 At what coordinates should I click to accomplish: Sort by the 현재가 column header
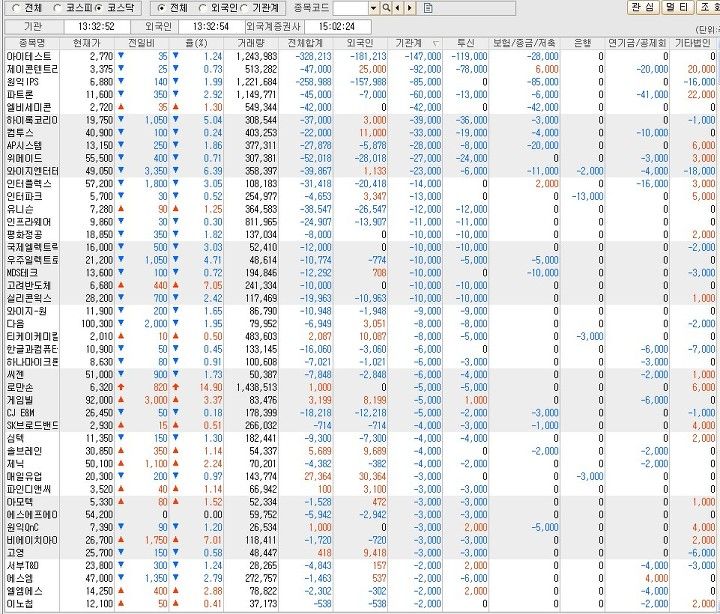click(87, 43)
